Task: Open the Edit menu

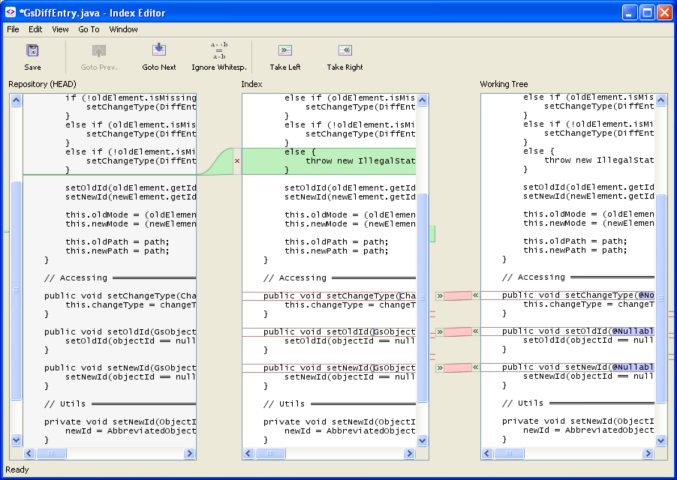Action: coord(35,30)
